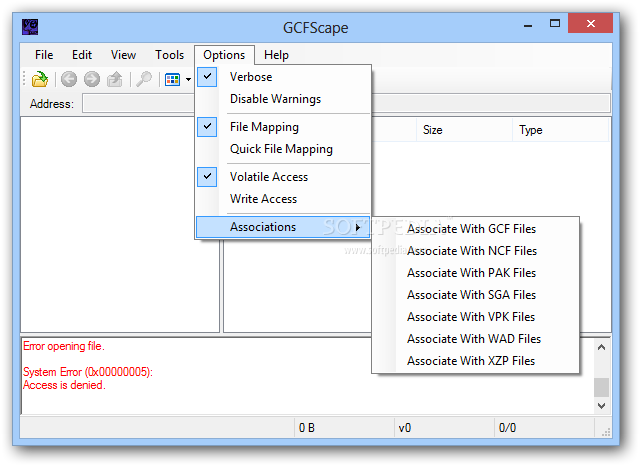Enable Disable Warnings option
This screenshot has width=640, height=466.
pos(283,99)
